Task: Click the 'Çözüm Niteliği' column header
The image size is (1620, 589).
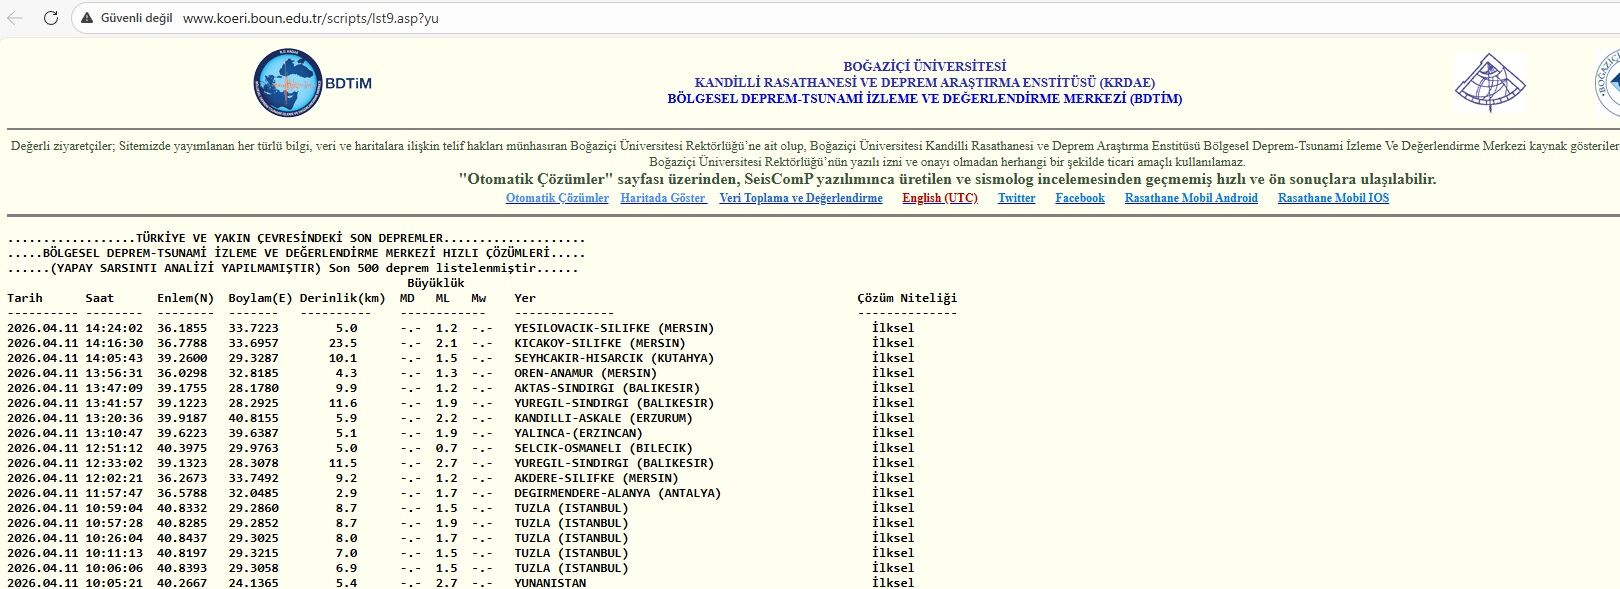Action: point(906,298)
